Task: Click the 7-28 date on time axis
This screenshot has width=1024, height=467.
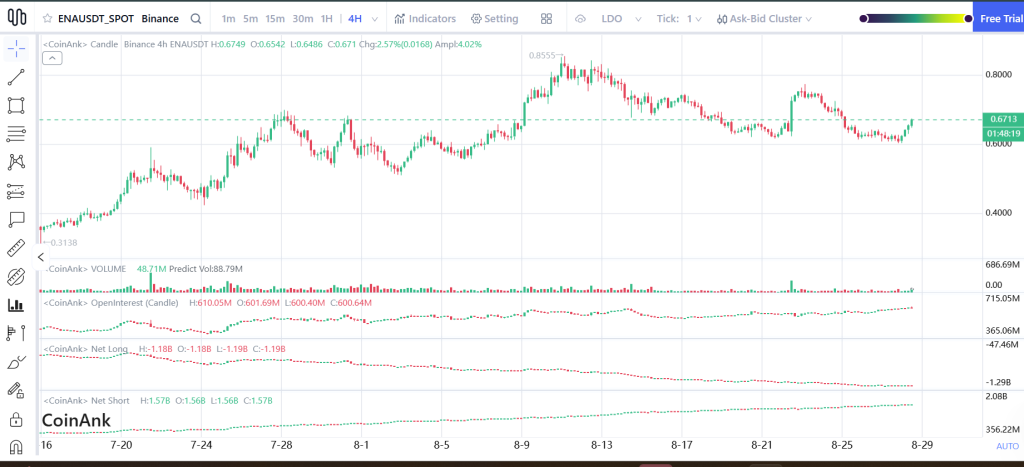Action: tap(281, 445)
